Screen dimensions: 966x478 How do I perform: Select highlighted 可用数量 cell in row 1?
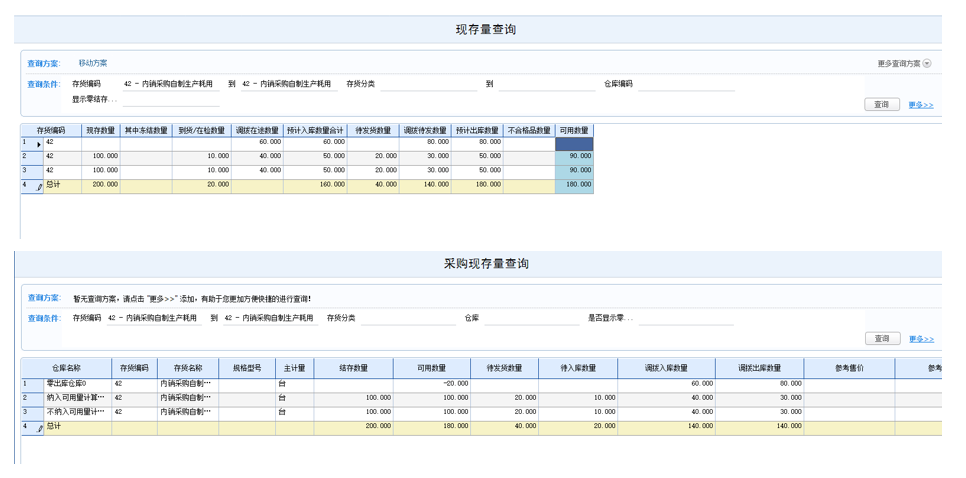click(x=574, y=144)
